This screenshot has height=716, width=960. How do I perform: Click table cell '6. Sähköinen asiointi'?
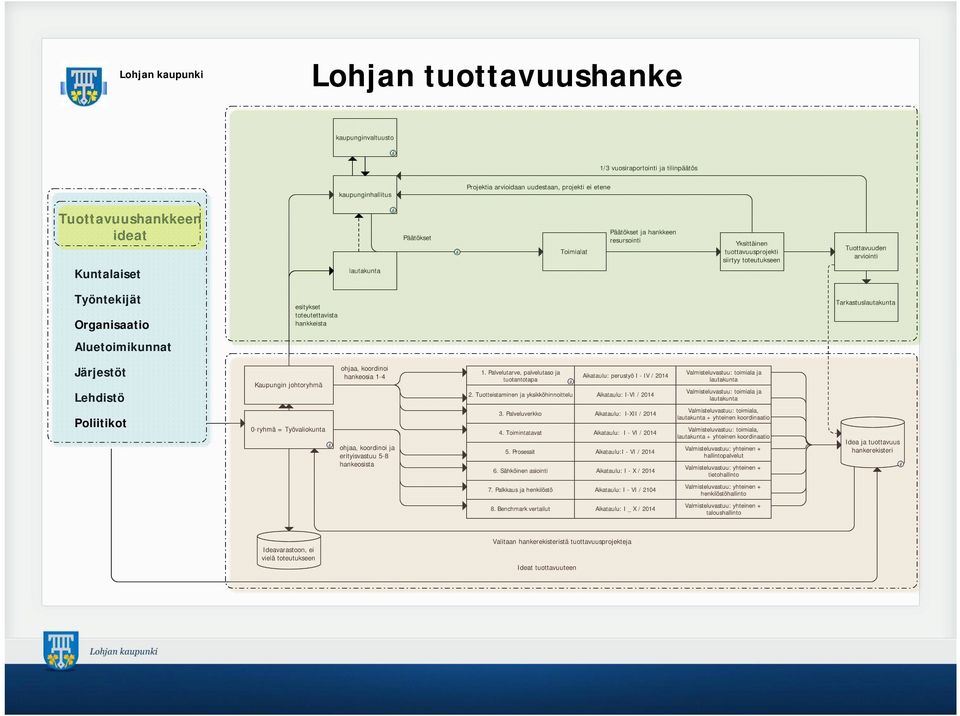[520, 471]
